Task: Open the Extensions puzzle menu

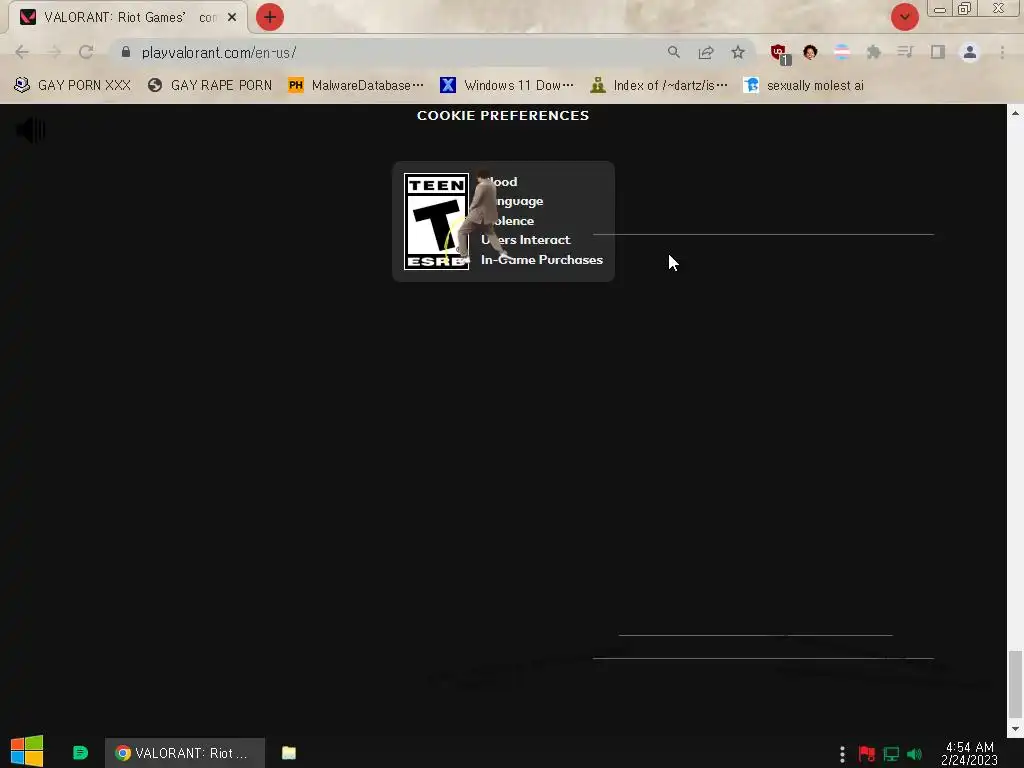Action: coord(874,52)
